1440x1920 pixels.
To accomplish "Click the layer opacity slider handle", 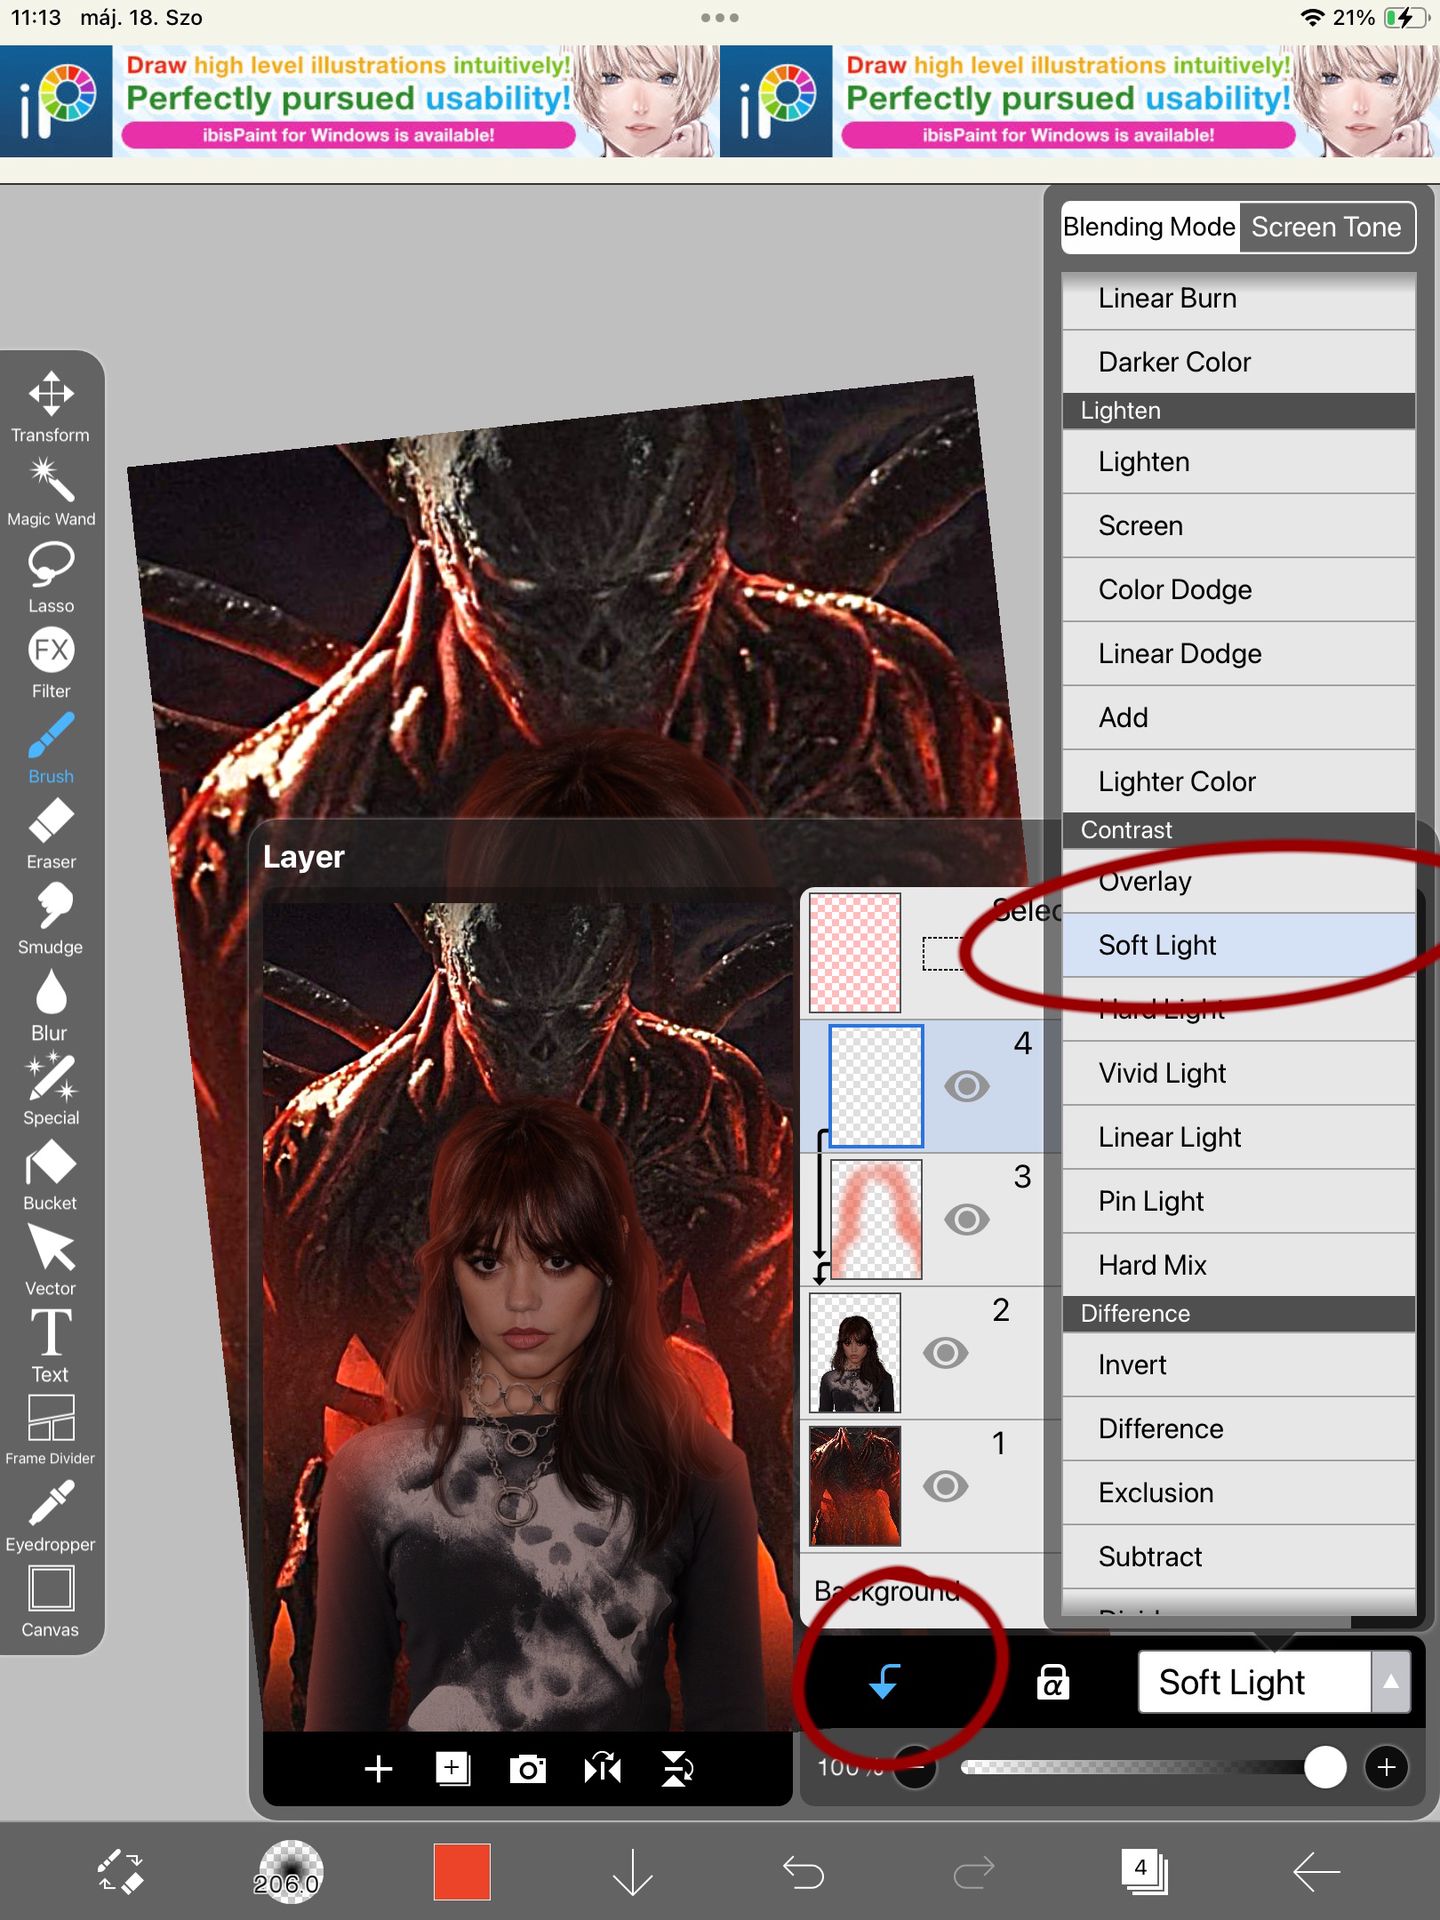I will click(1325, 1768).
